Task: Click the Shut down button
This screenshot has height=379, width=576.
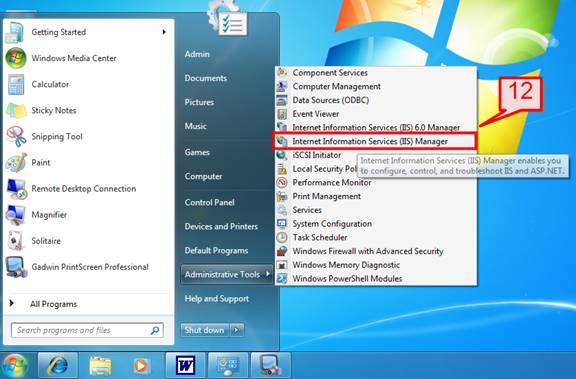Action: [x=205, y=330]
